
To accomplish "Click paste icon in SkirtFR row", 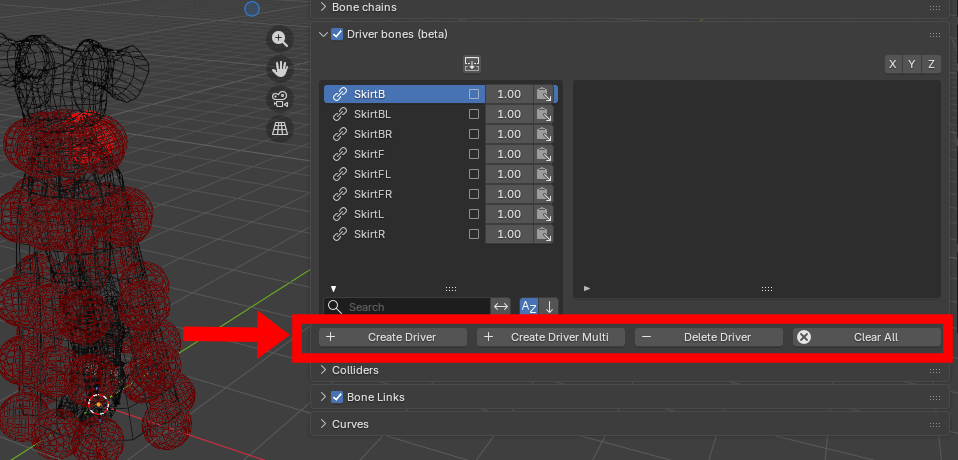I will pyautogui.click(x=543, y=194).
